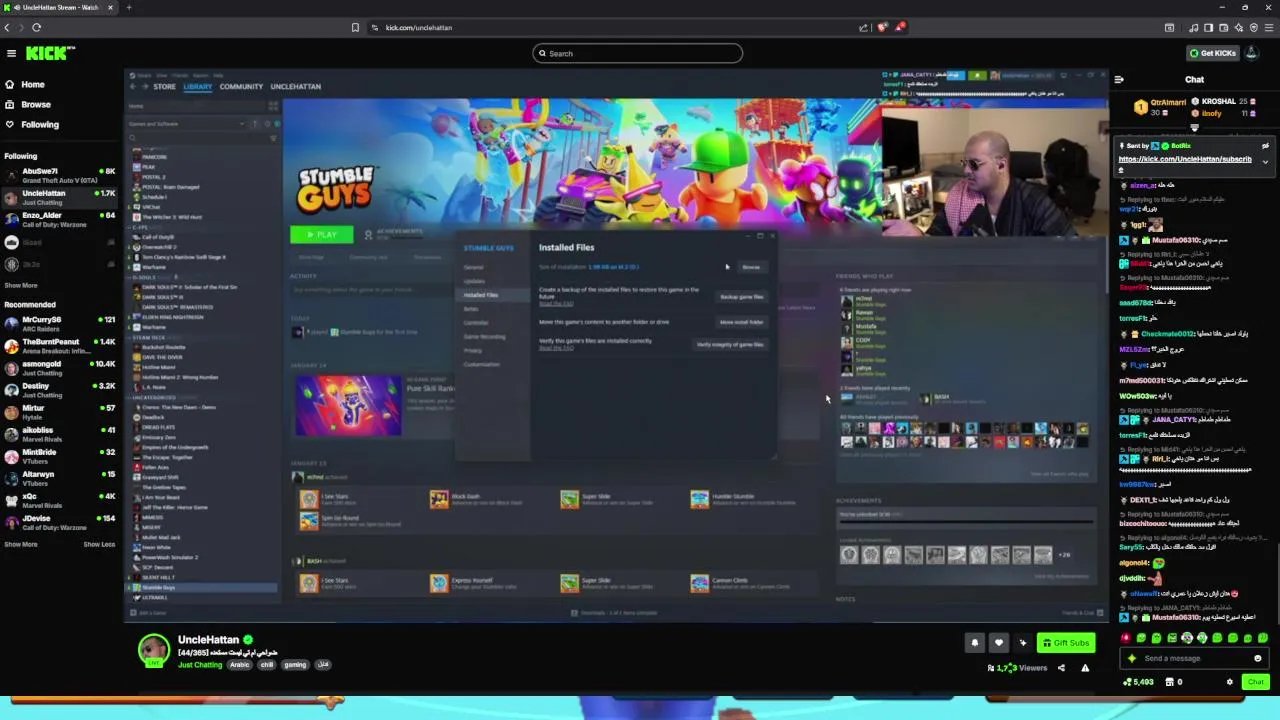Click the gaming tag
1280x720 pixels.
(x=295, y=665)
